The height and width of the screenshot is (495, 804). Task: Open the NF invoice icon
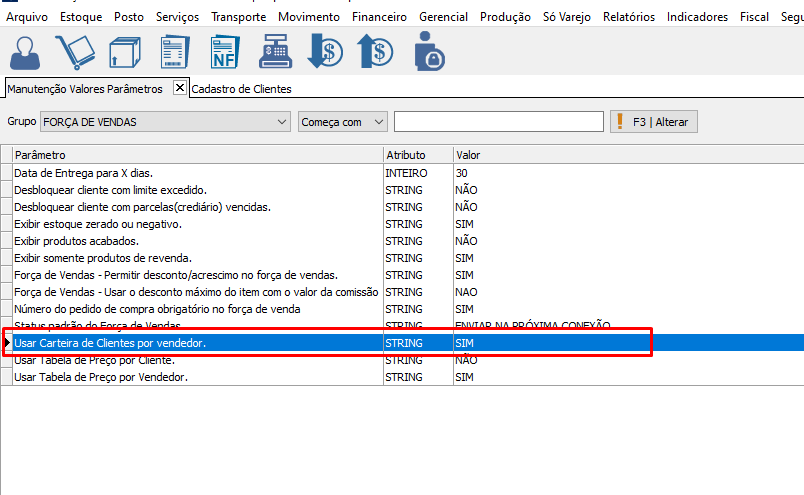225,51
